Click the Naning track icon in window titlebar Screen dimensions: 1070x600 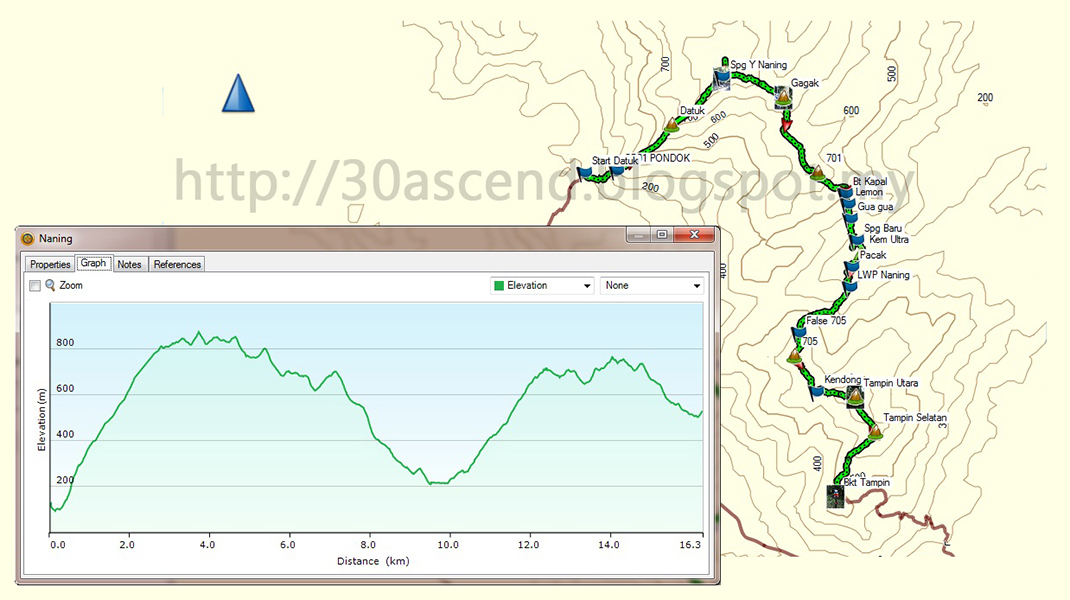pyautogui.click(x=27, y=238)
